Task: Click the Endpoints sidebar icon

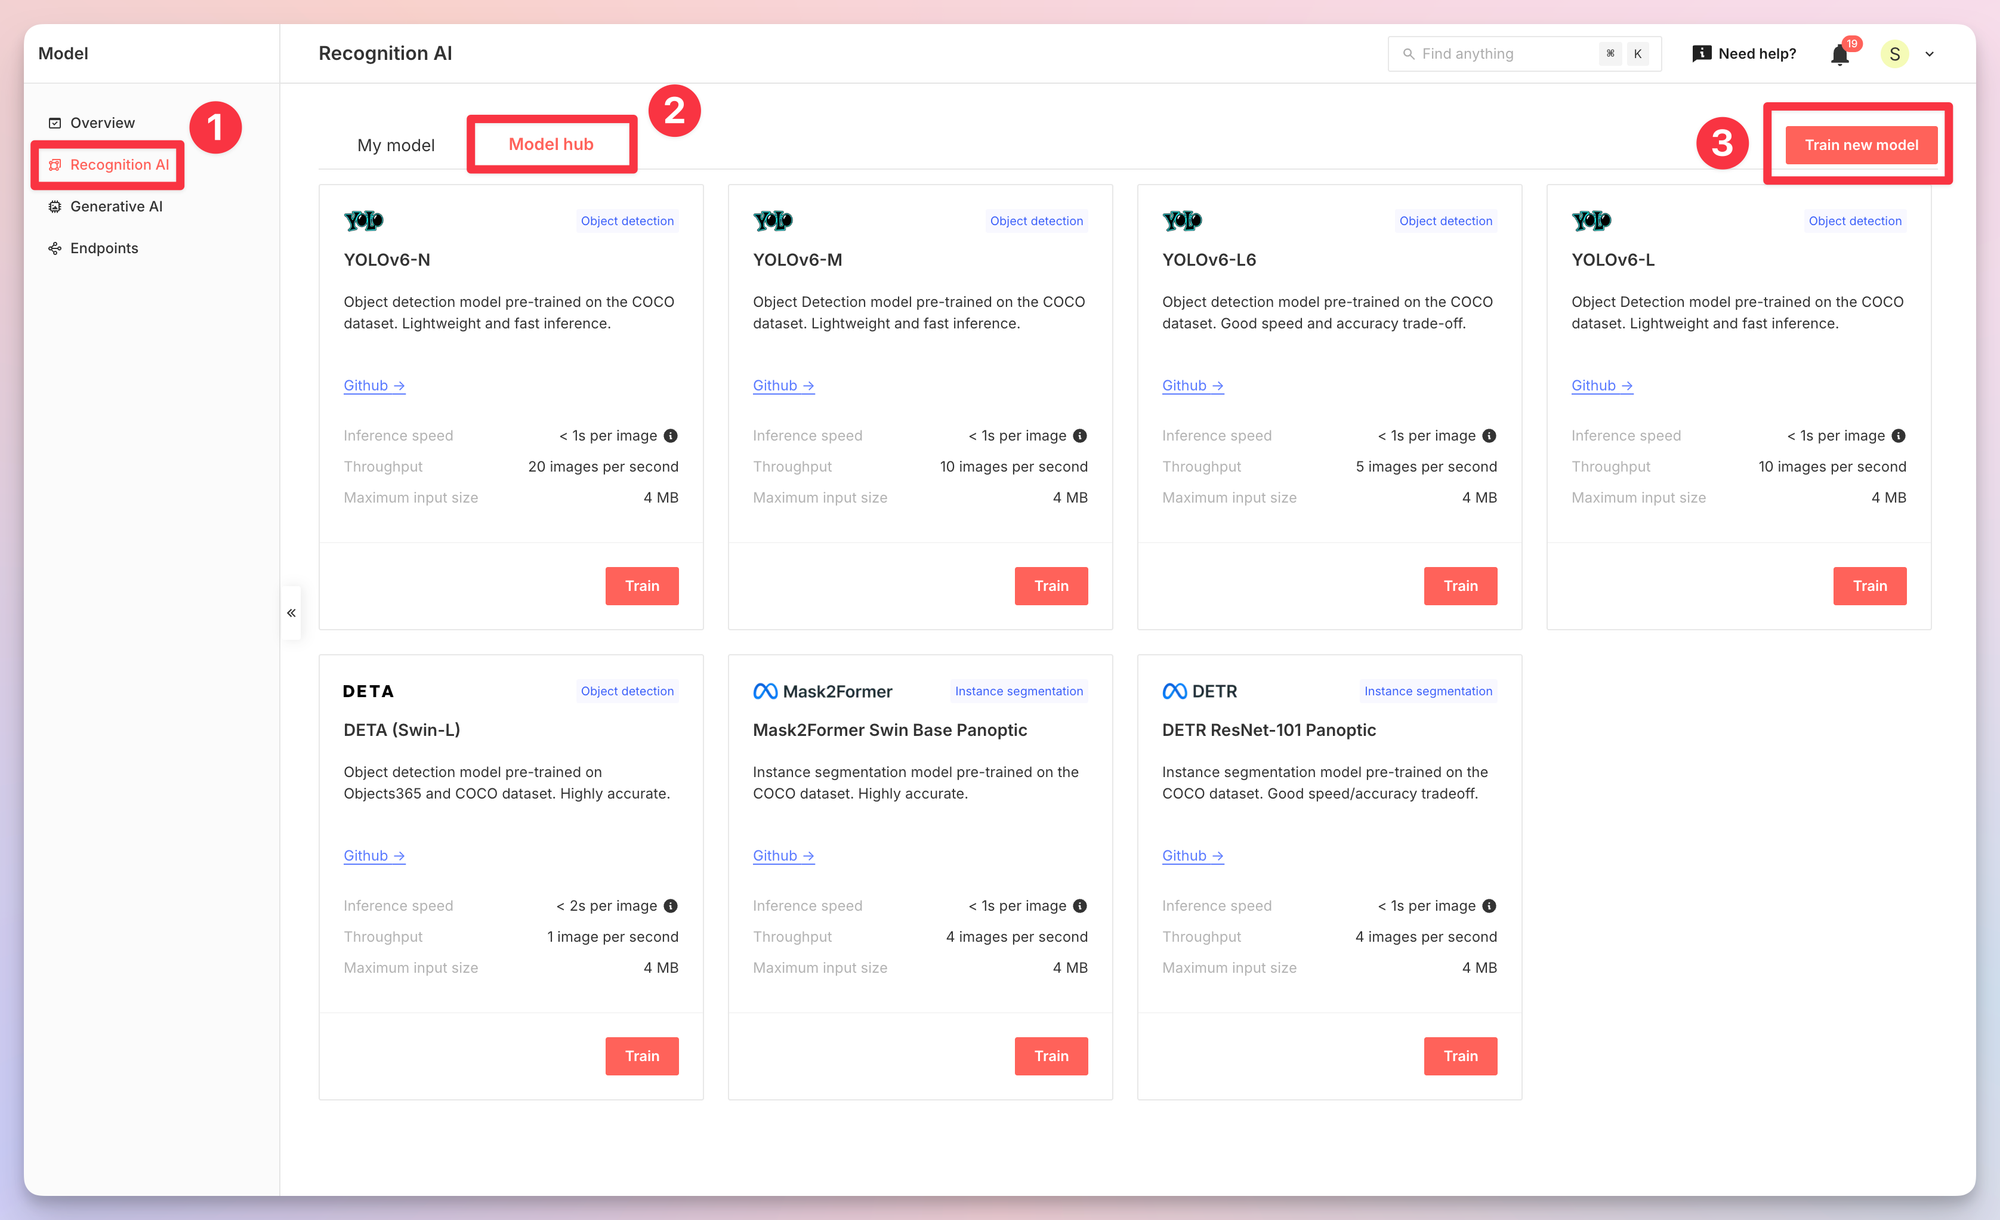Action: pyautogui.click(x=55, y=249)
